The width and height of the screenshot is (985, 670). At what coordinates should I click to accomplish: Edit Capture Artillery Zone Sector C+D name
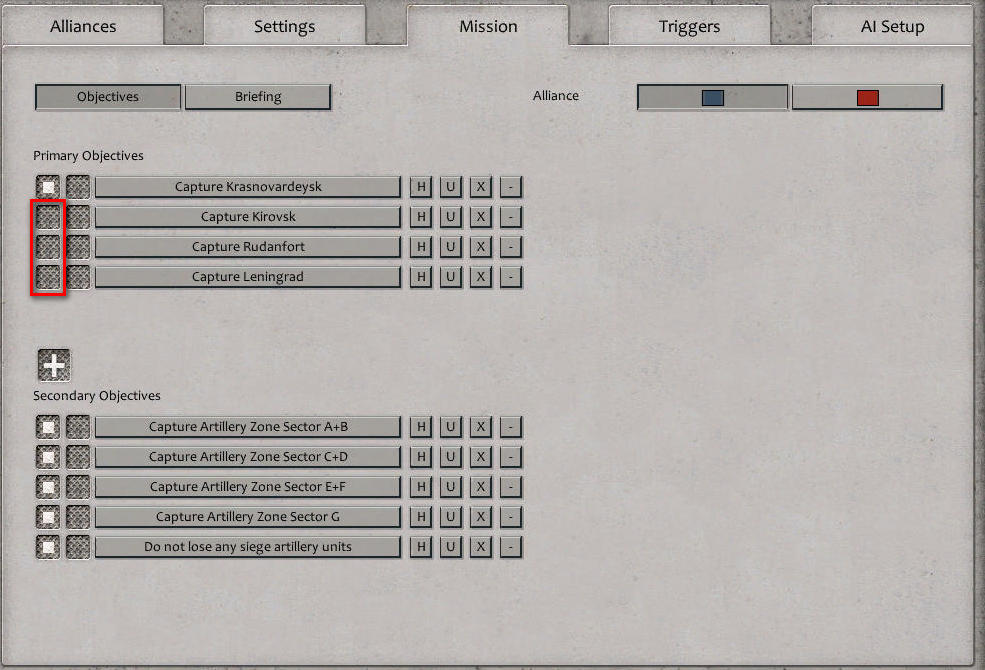(248, 457)
